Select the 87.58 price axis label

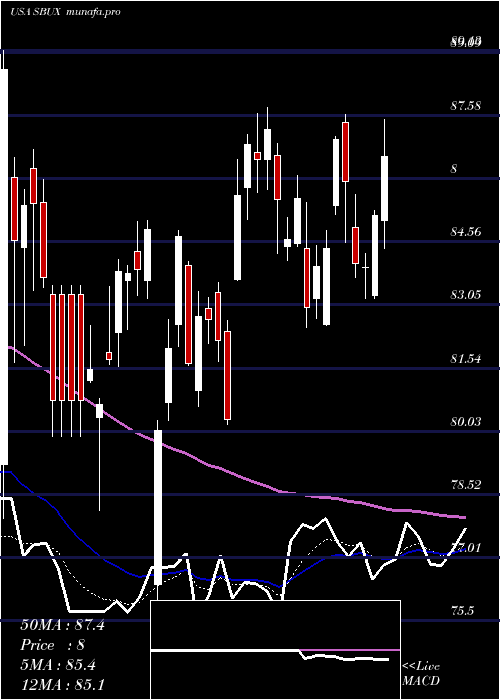[466, 106]
